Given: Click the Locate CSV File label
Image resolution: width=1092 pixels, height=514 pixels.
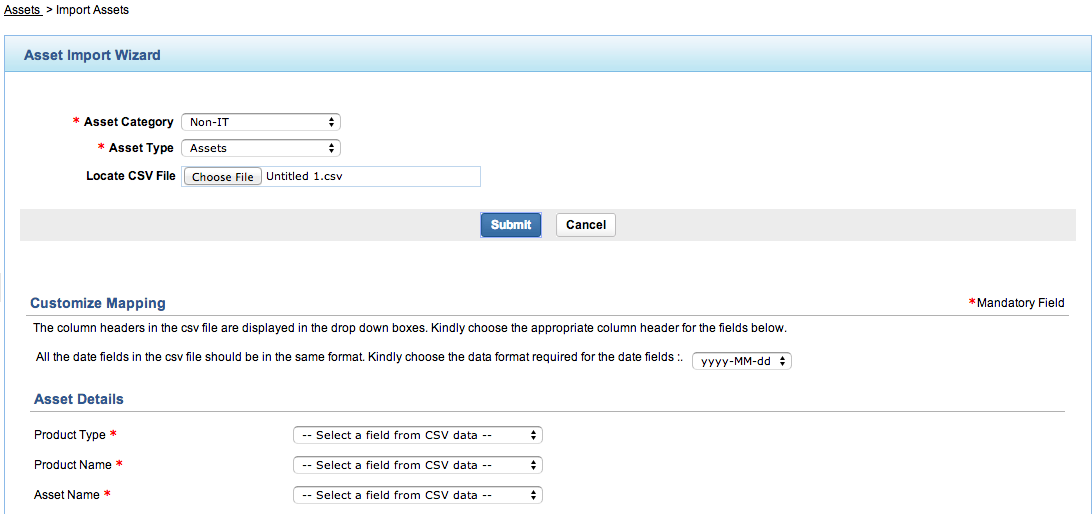Looking at the screenshot, I should tap(131, 176).
